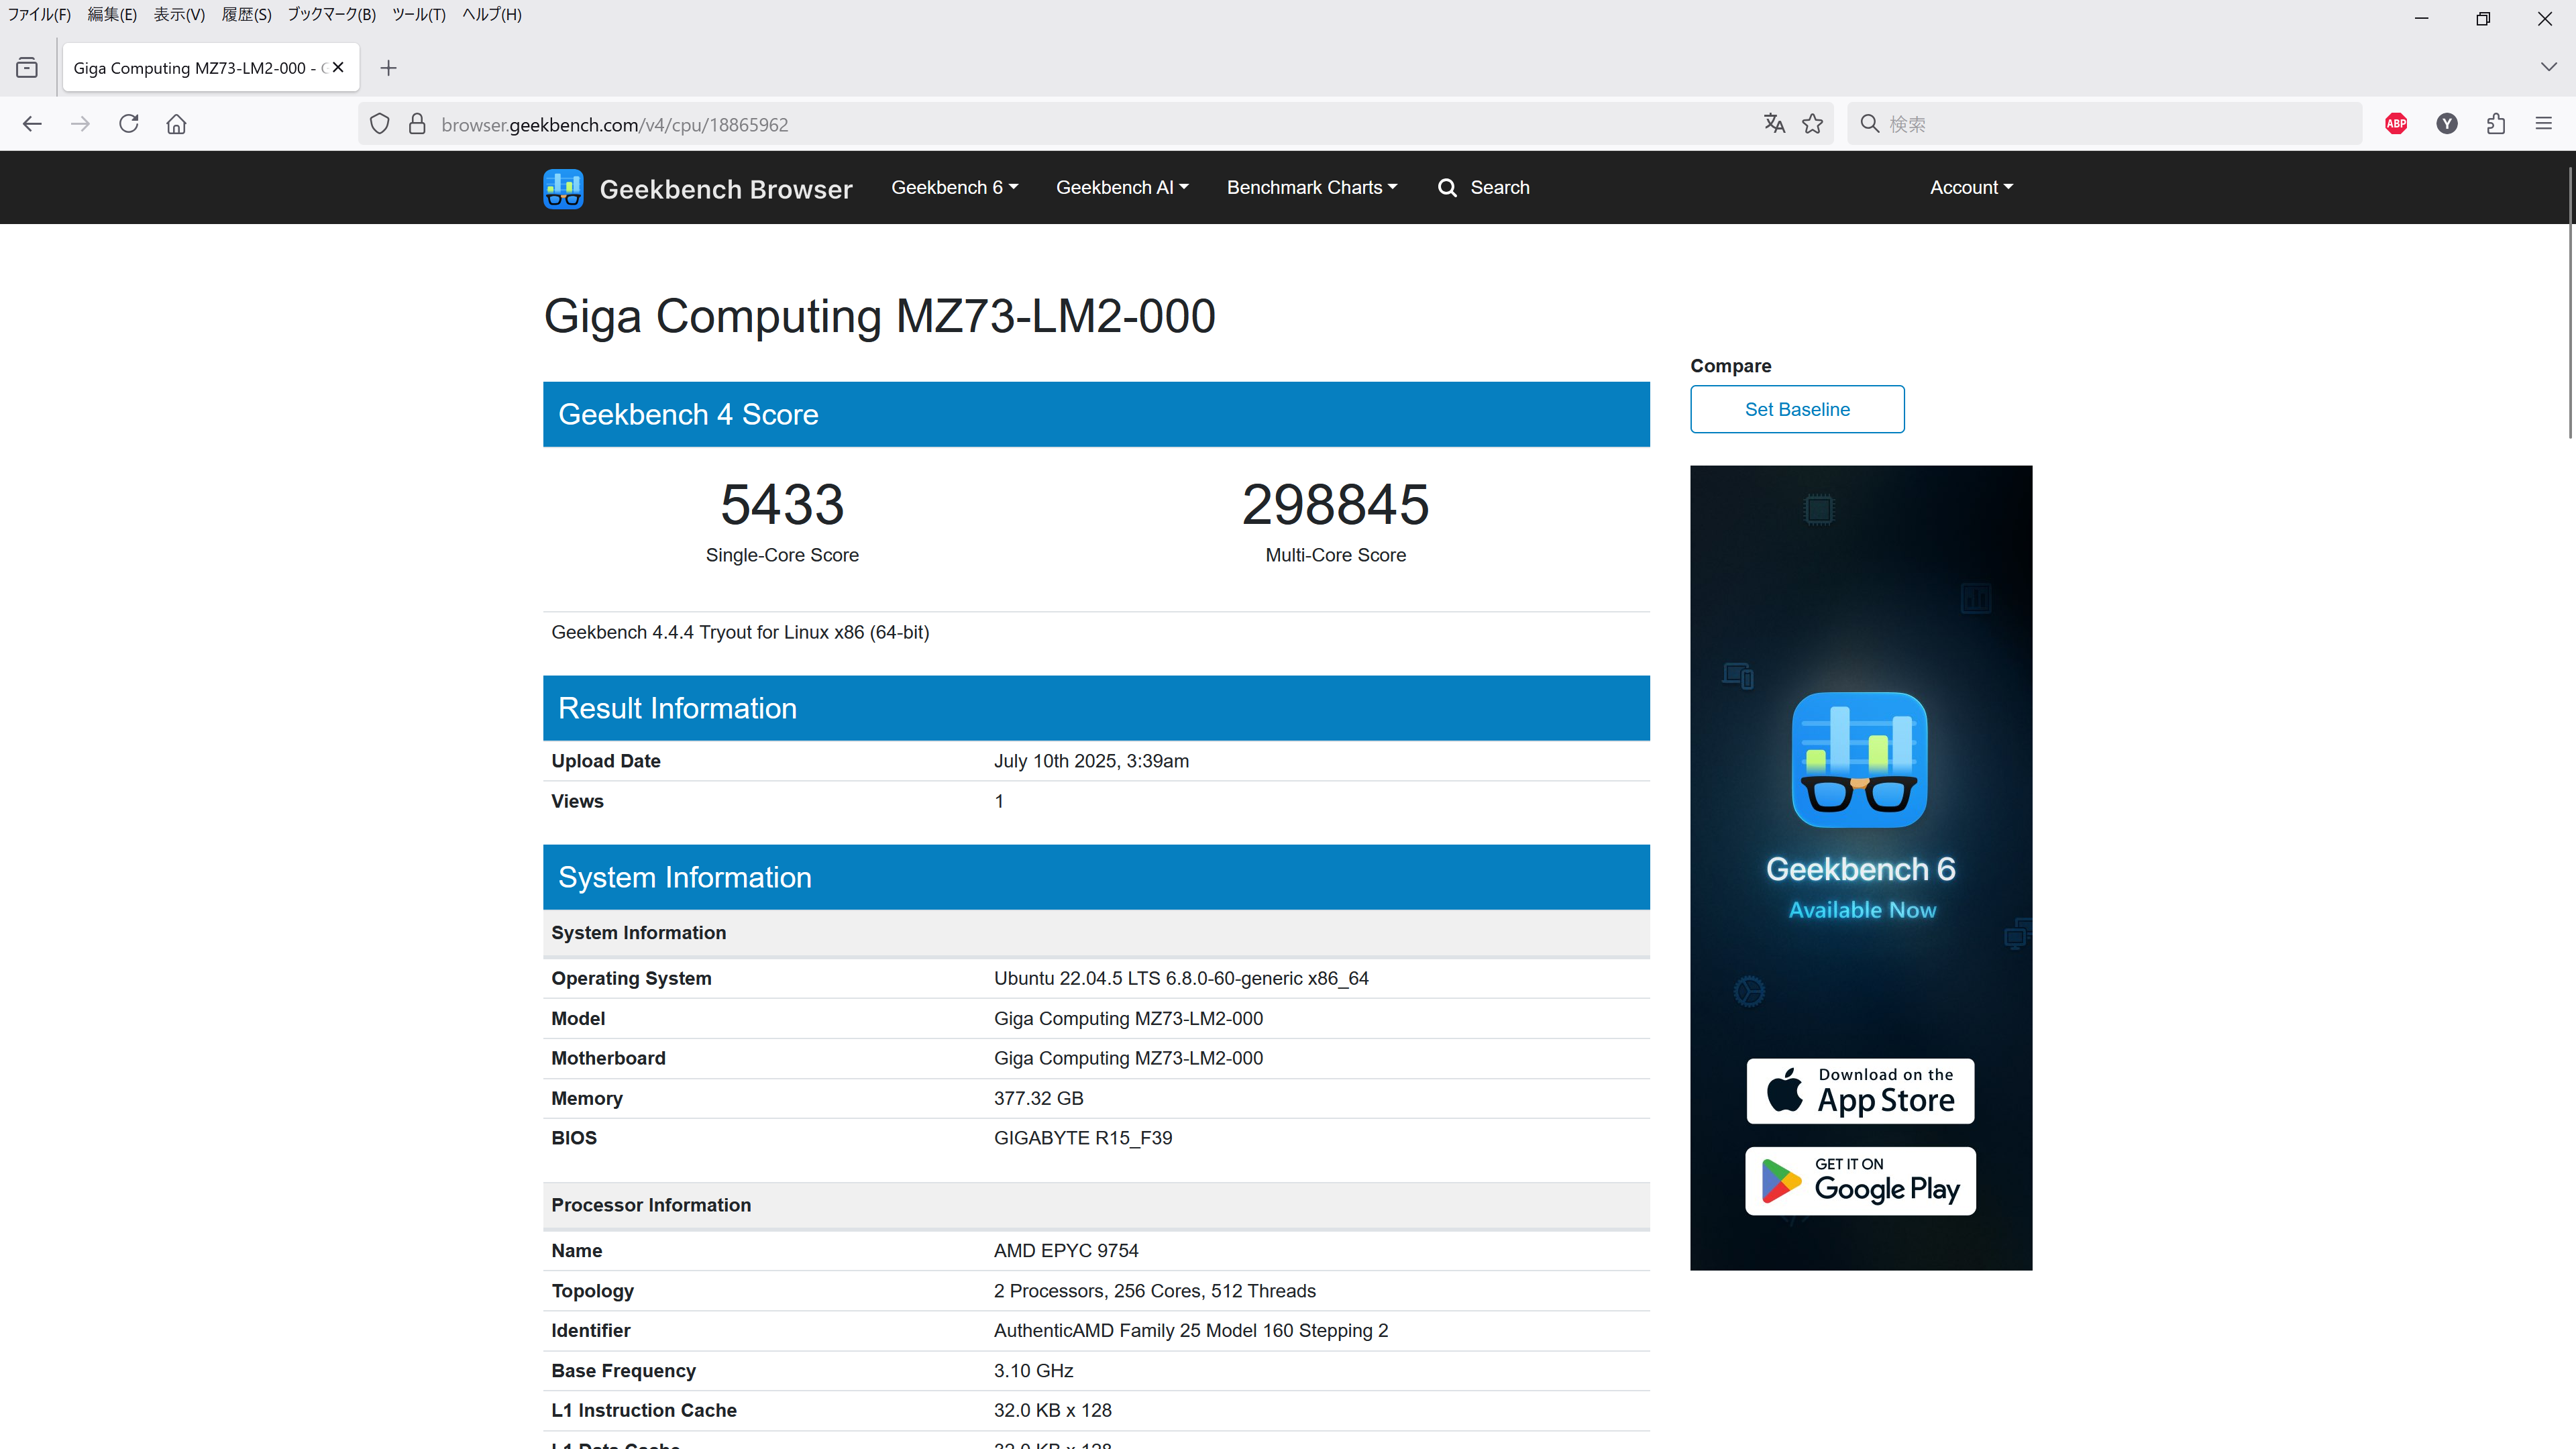
Task: Expand the Account dropdown menu
Action: [1971, 187]
